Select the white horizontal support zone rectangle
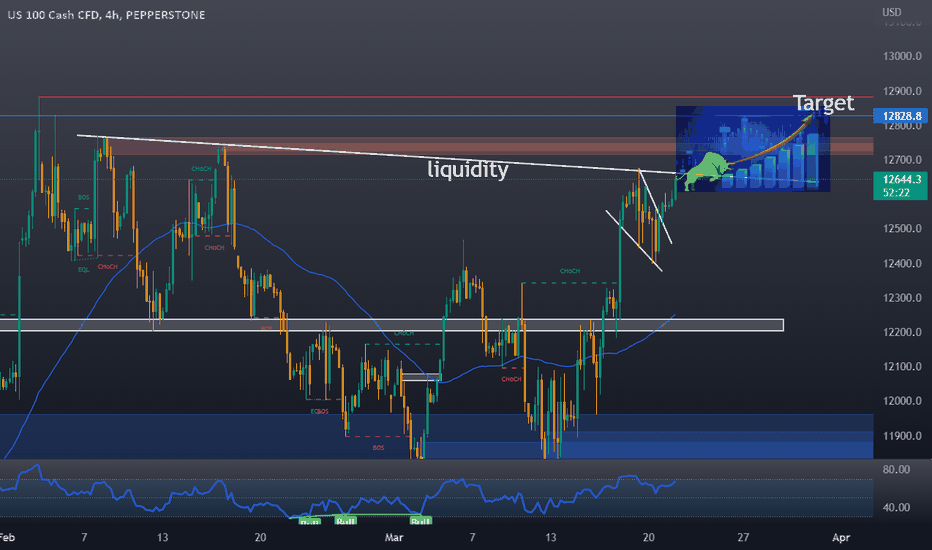Screen dimensions: 932x550 pyautogui.click(x=392, y=325)
